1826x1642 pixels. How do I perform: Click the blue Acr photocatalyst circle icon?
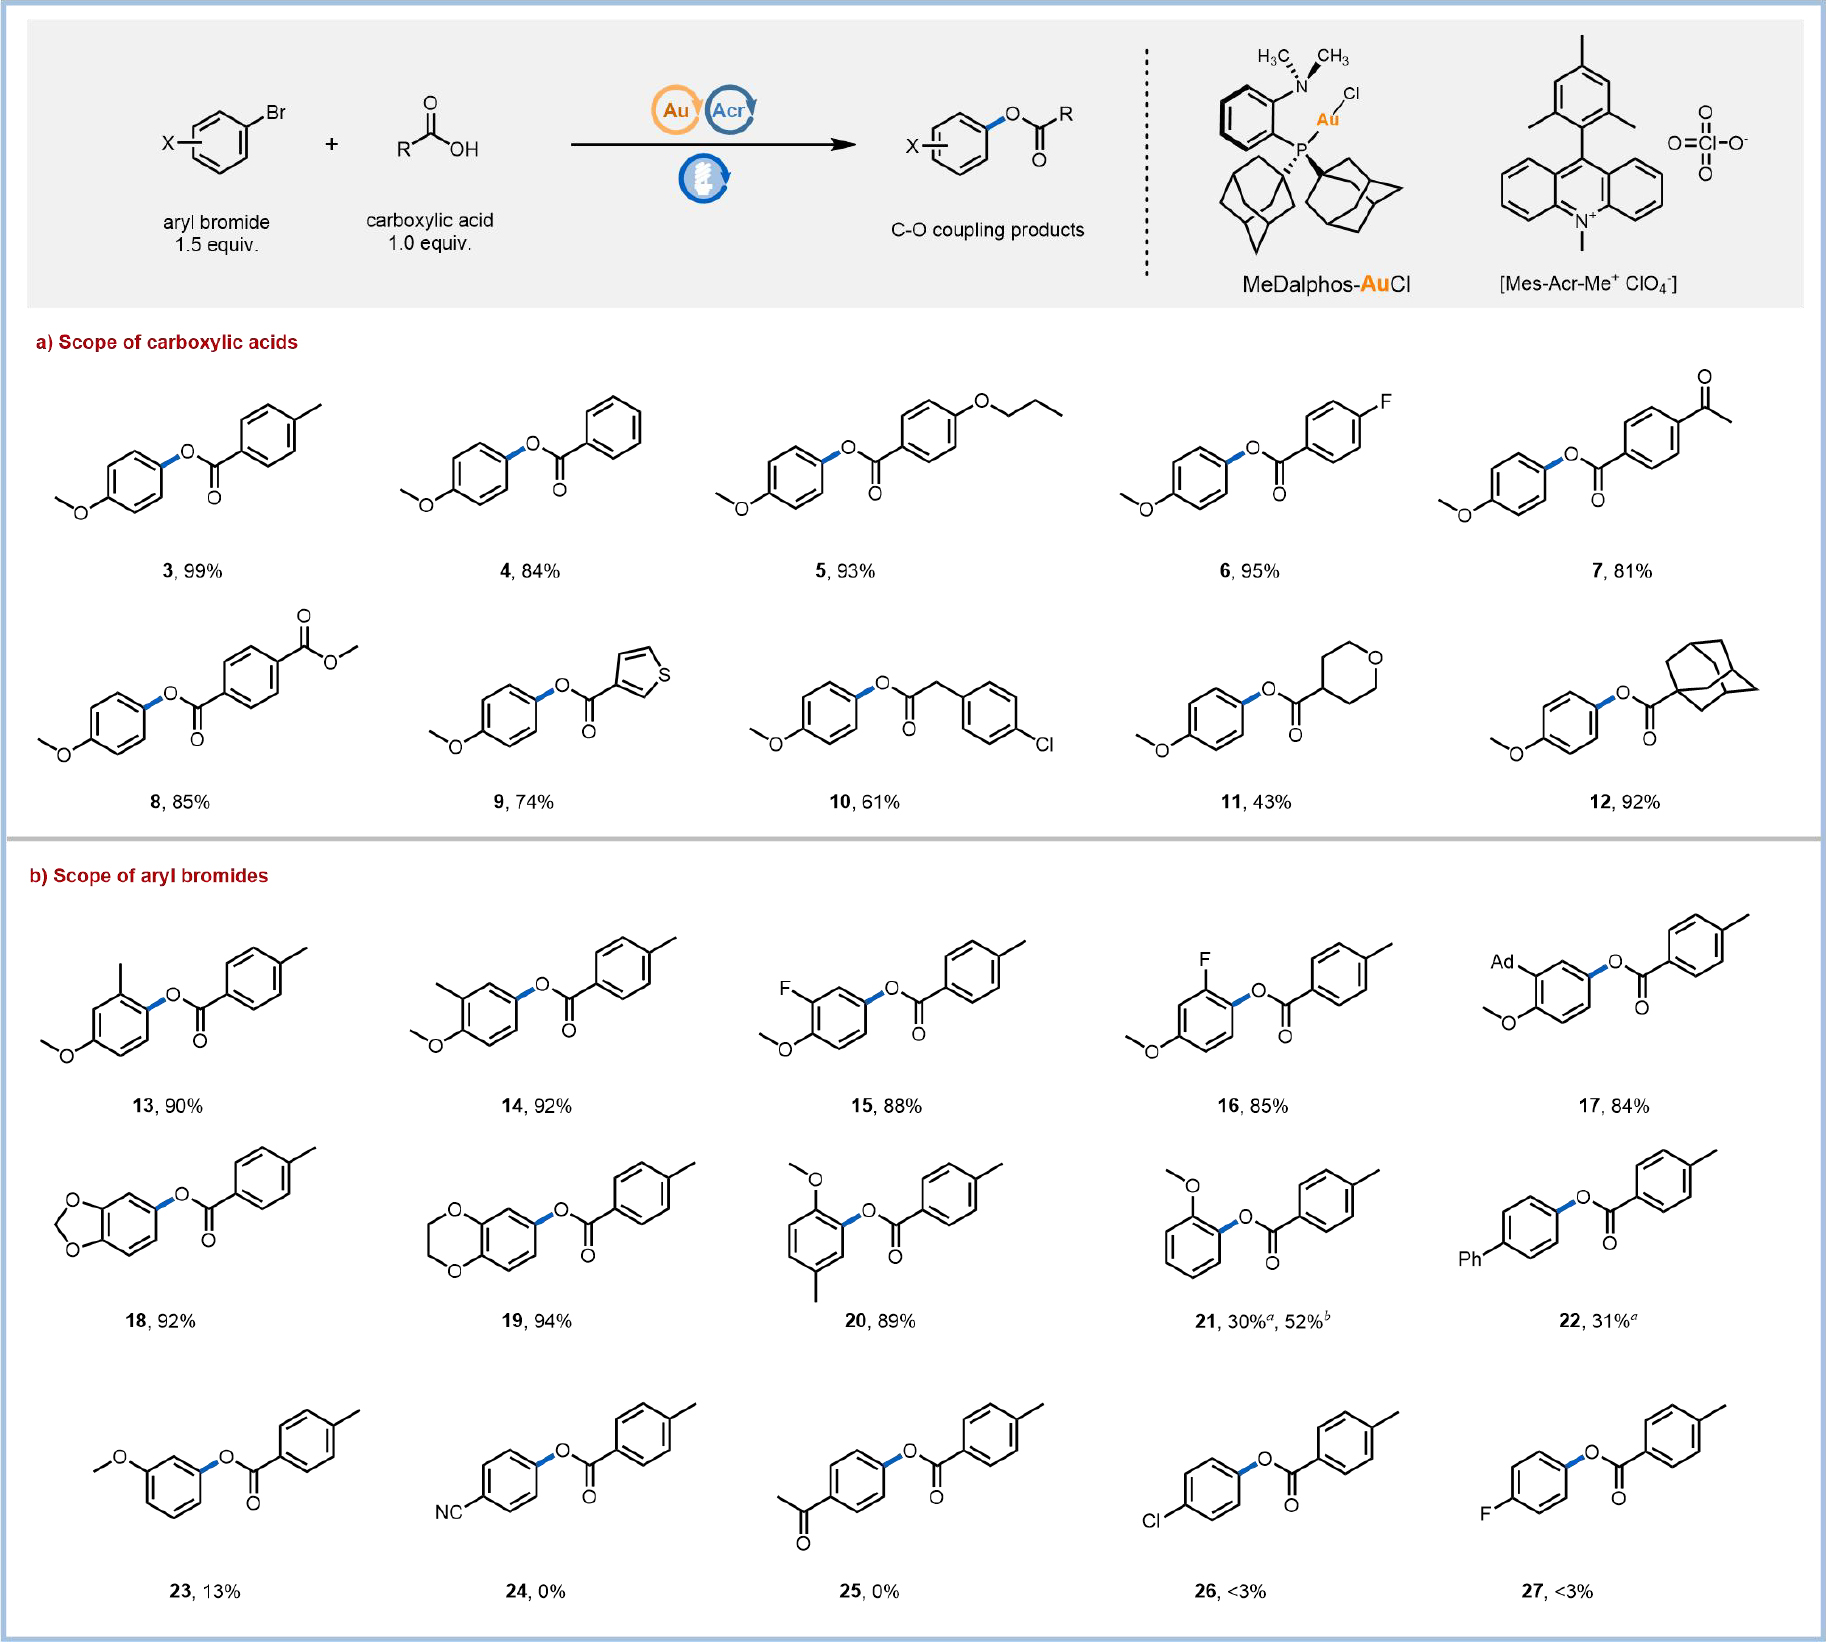(730, 110)
